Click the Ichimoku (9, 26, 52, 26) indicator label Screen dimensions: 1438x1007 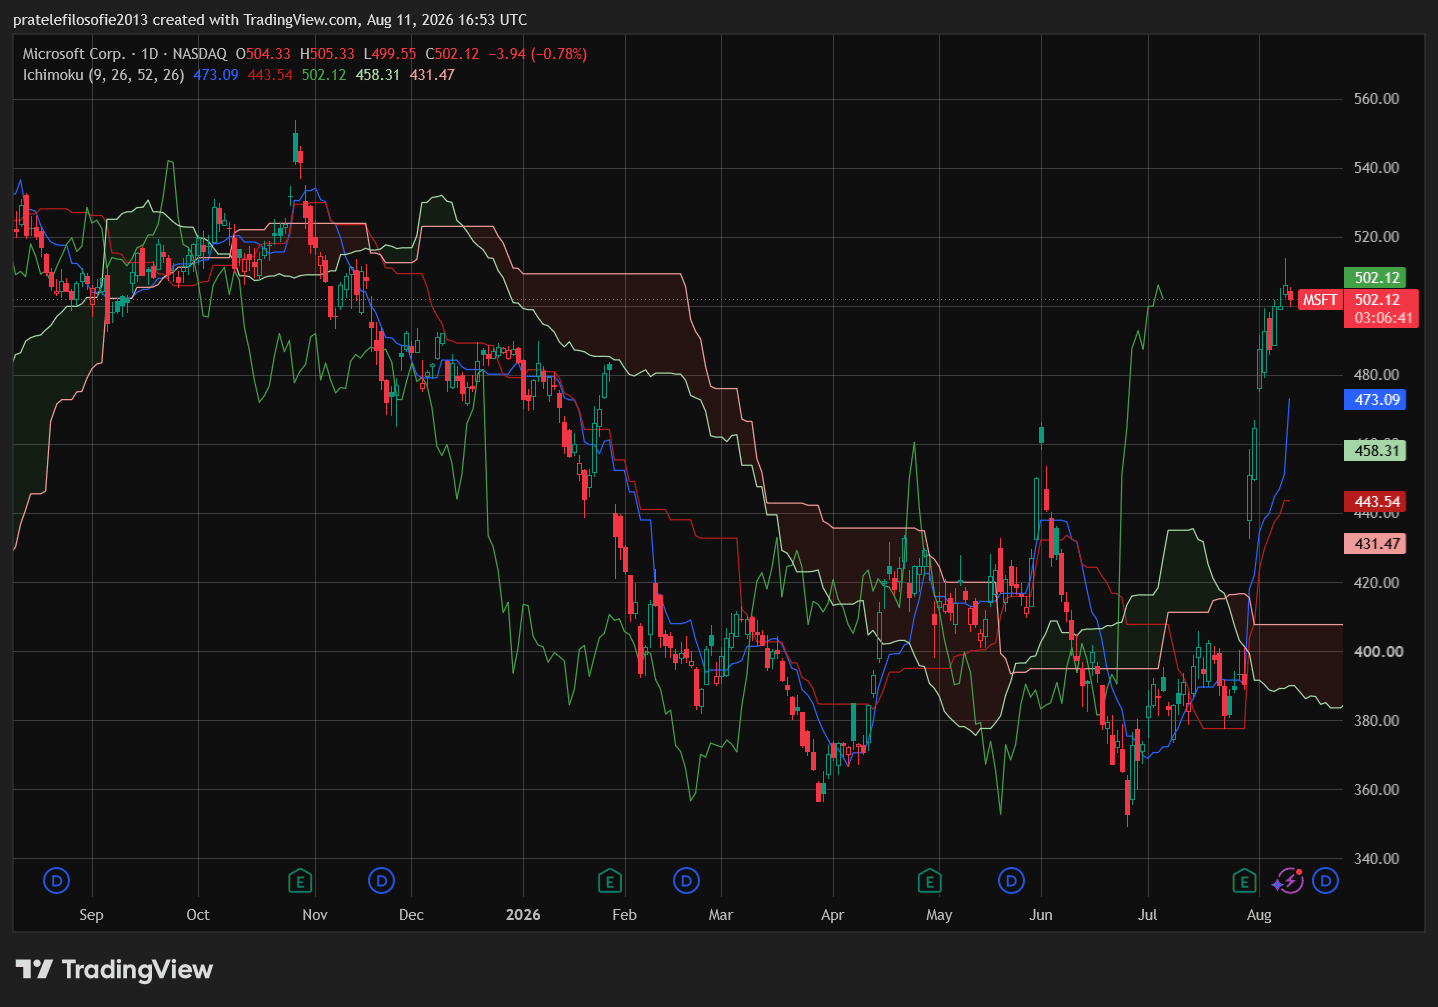[x=104, y=75]
